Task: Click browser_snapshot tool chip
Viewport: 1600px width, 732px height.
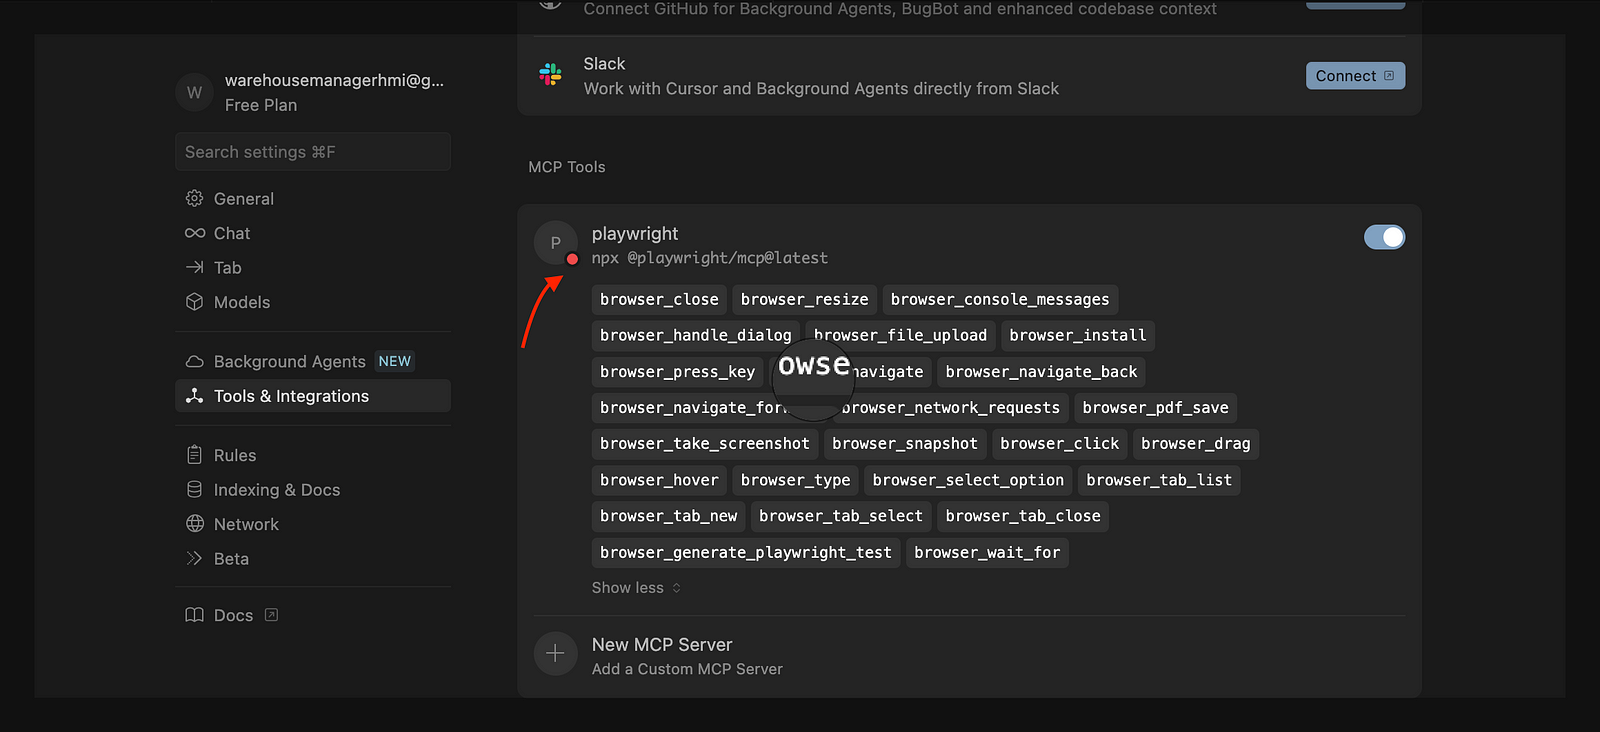Action: [x=904, y=443]
